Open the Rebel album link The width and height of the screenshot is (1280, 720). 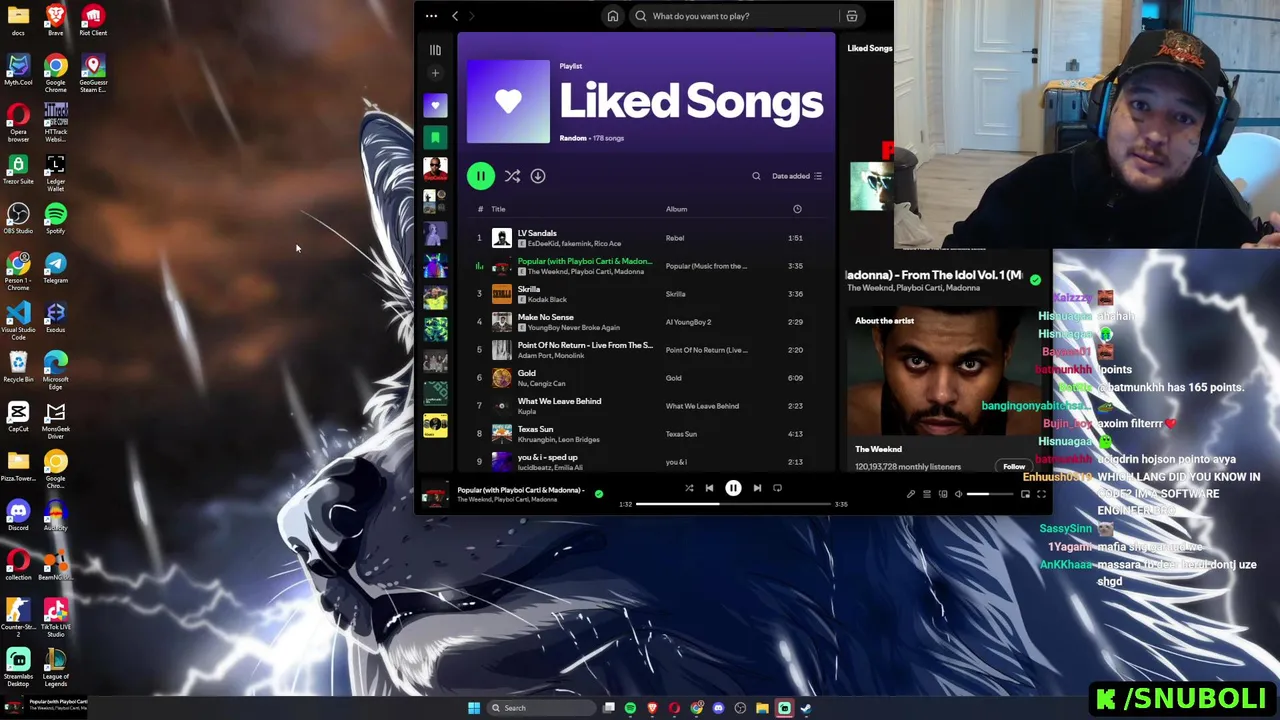pyautogui.click(x=675, y=238)
